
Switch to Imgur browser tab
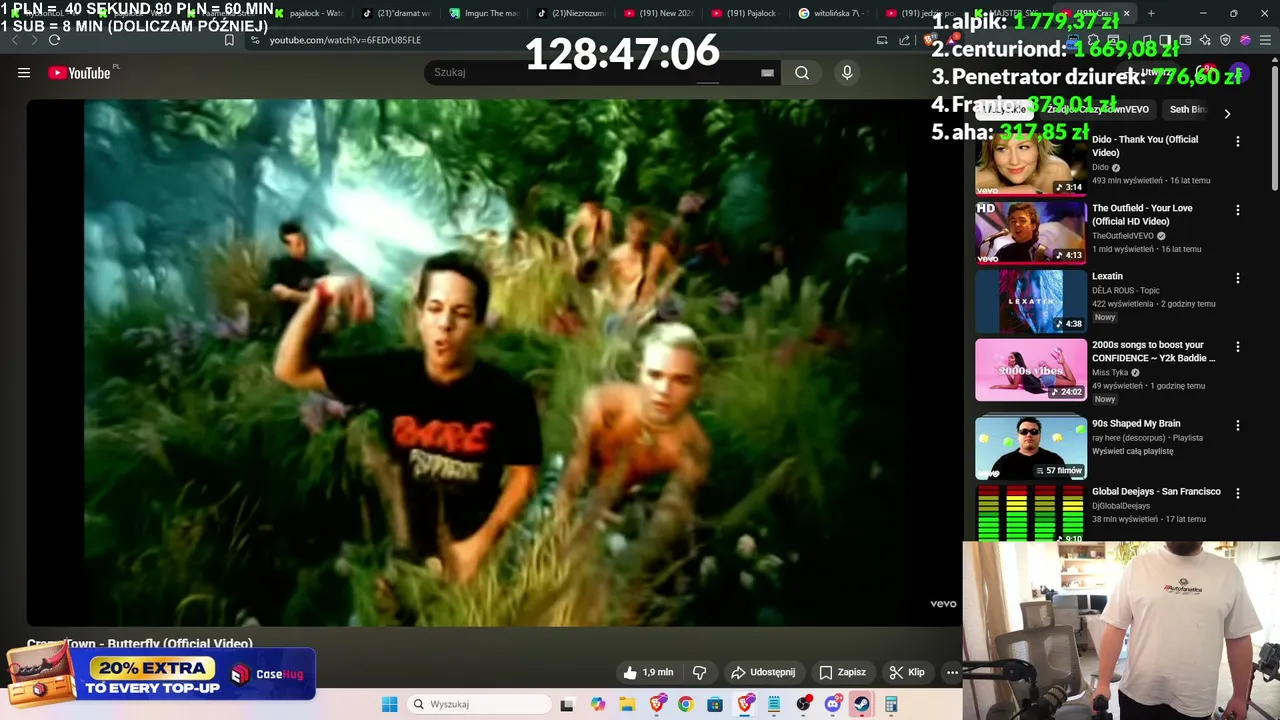pos(484,14)
